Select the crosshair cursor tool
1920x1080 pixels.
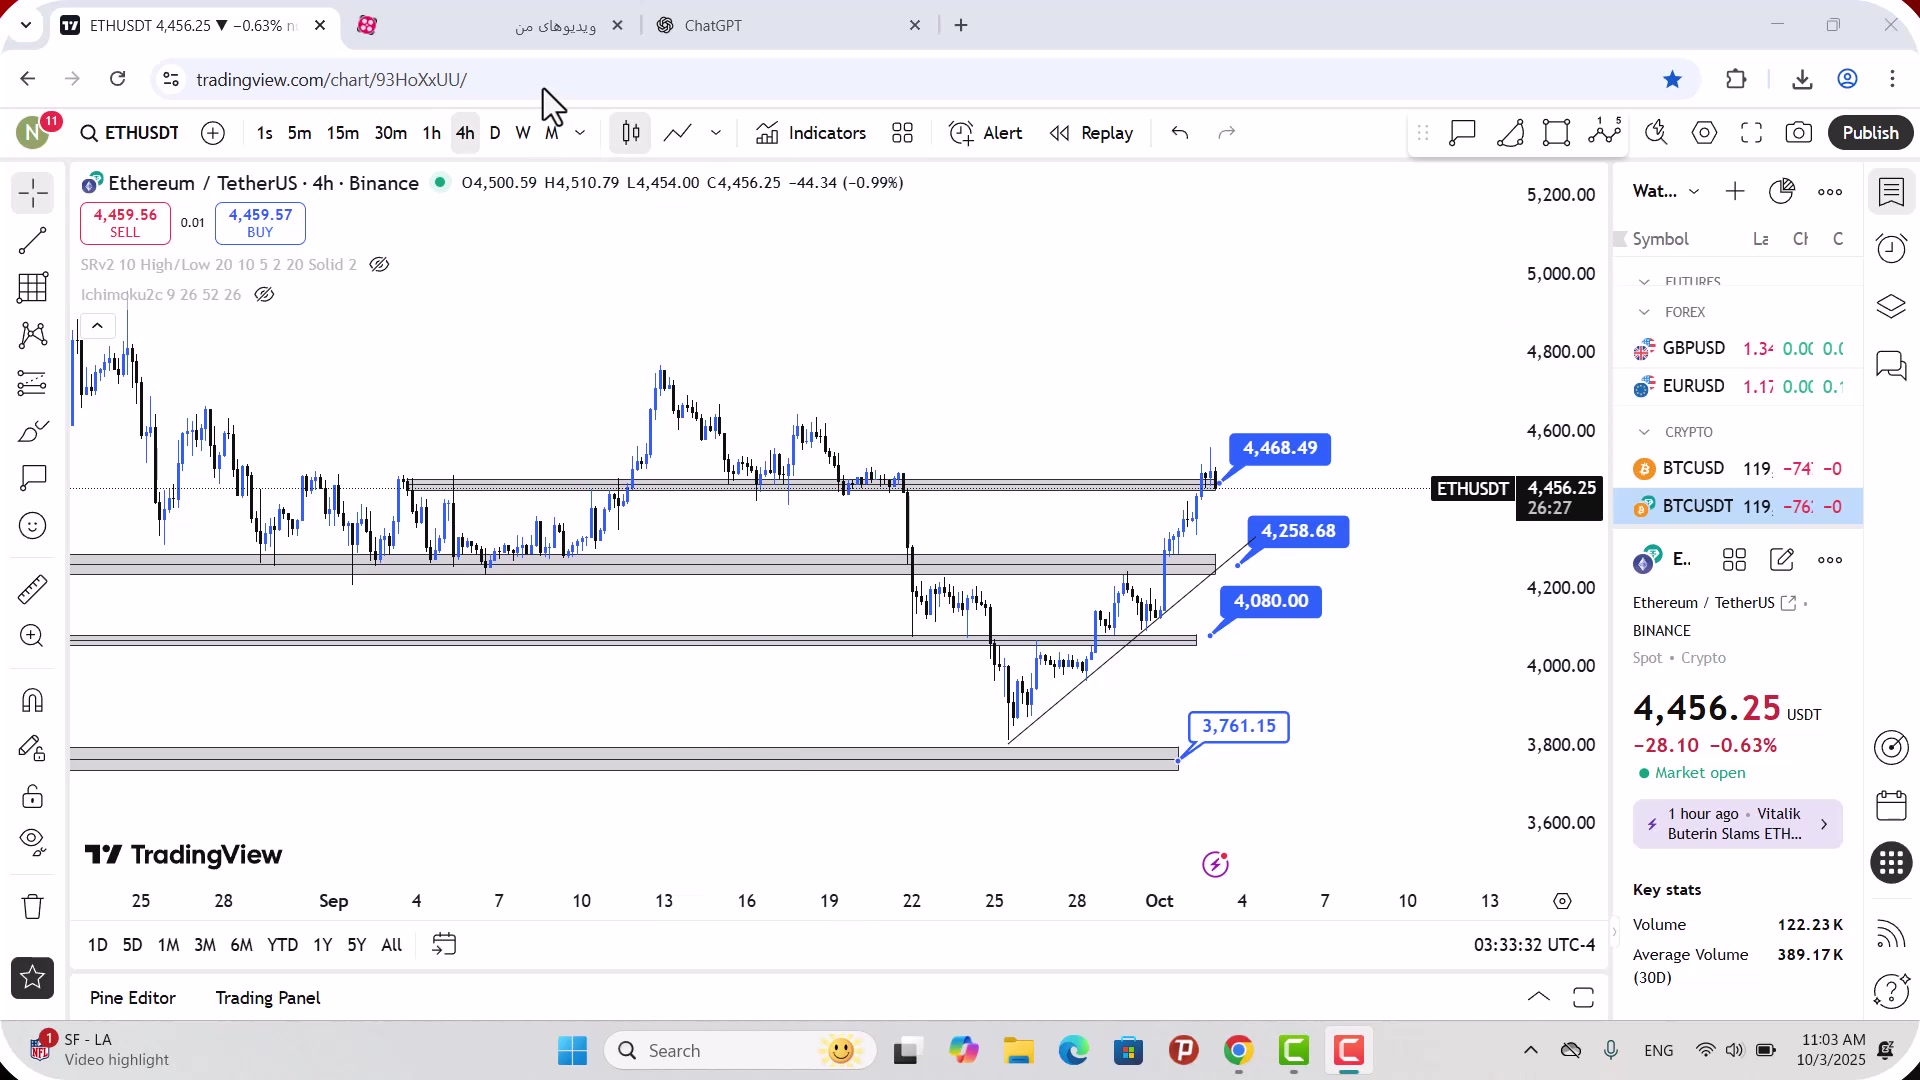click(x=32, y=193)
